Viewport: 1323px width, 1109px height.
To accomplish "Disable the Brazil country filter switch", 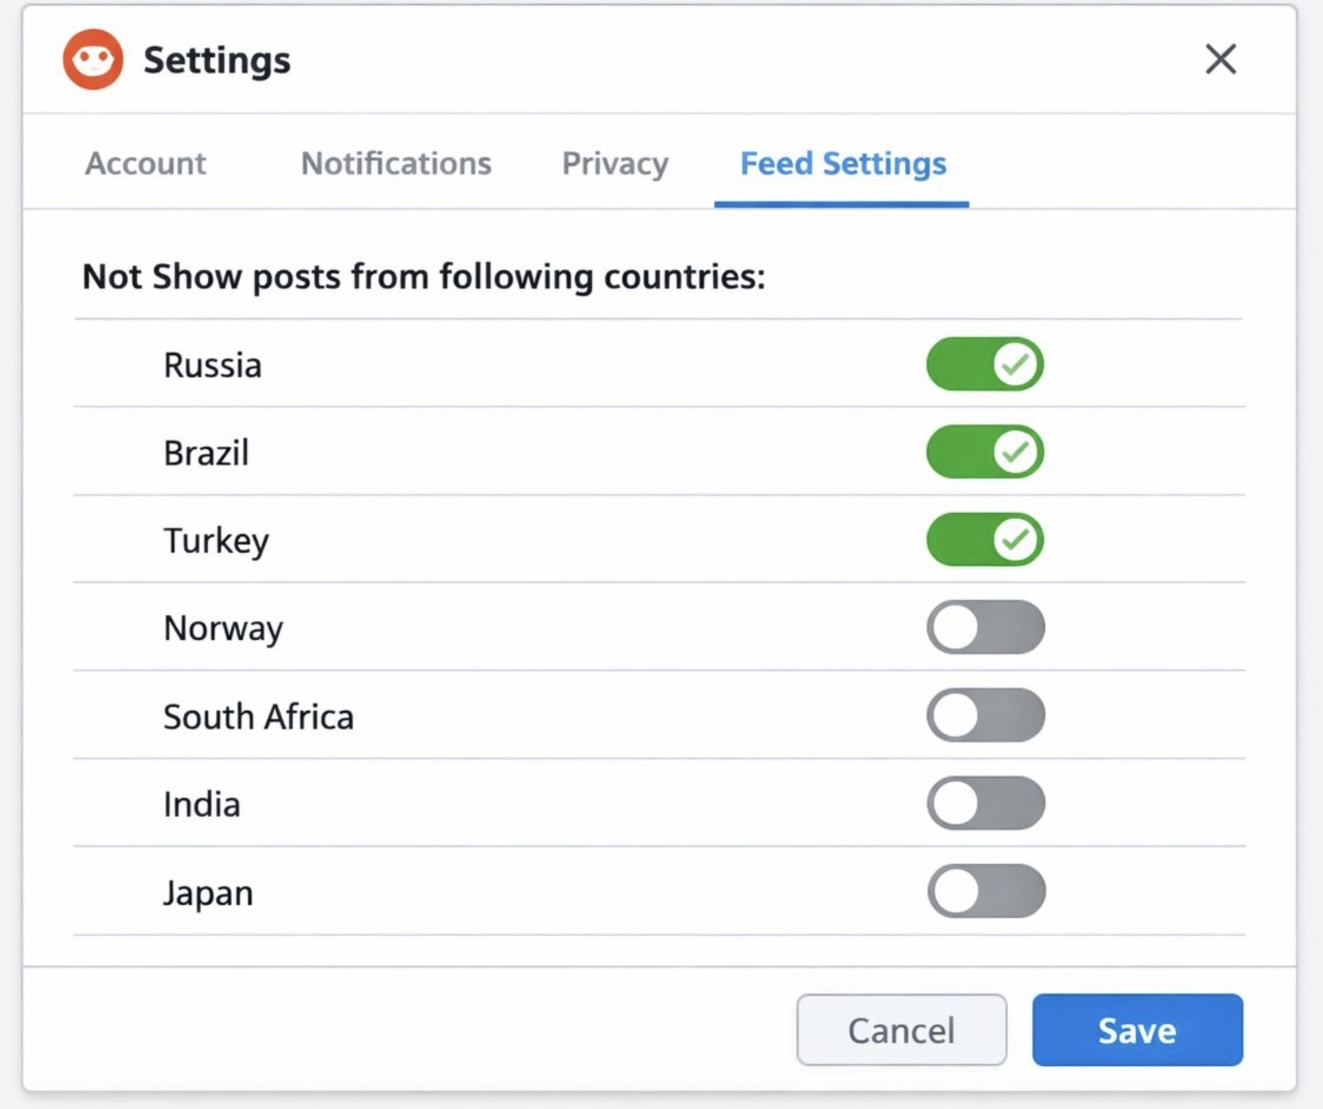I will [x=985, y=452].
